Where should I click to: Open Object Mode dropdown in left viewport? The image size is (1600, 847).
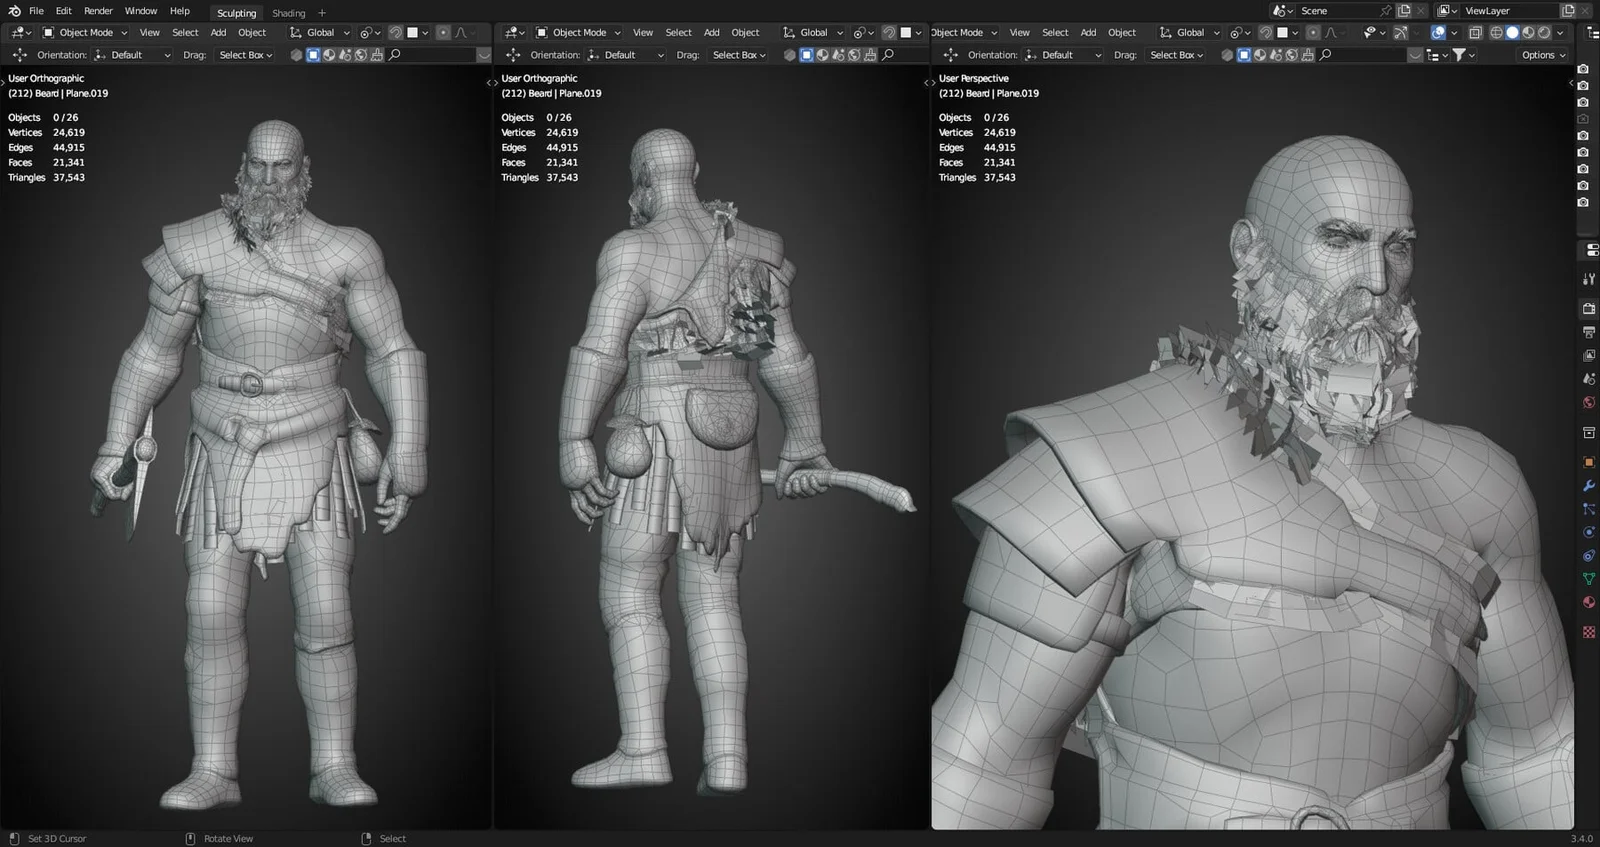coord(85,32)
